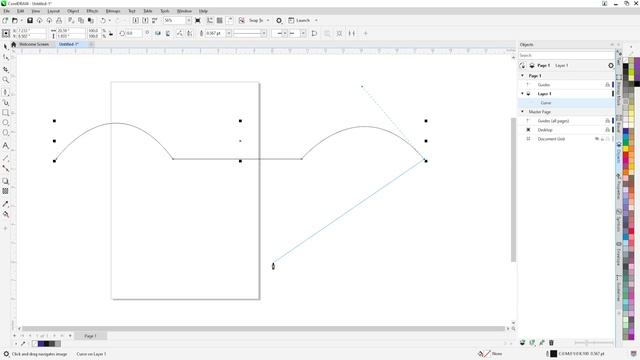Viewport: 640px width, 360px height.
Task: Select the Polygon tool
Action: [x=6, y=133]
